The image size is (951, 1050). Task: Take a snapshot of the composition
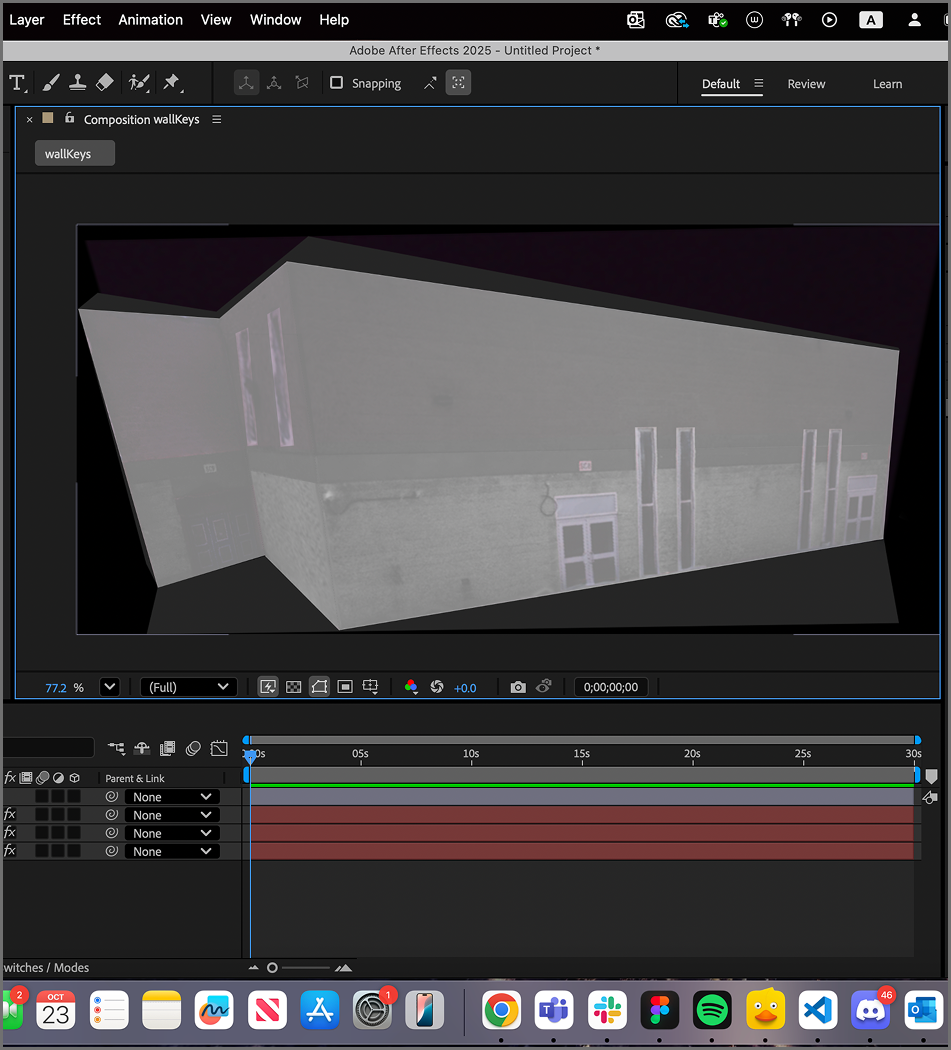coord(518,687)
